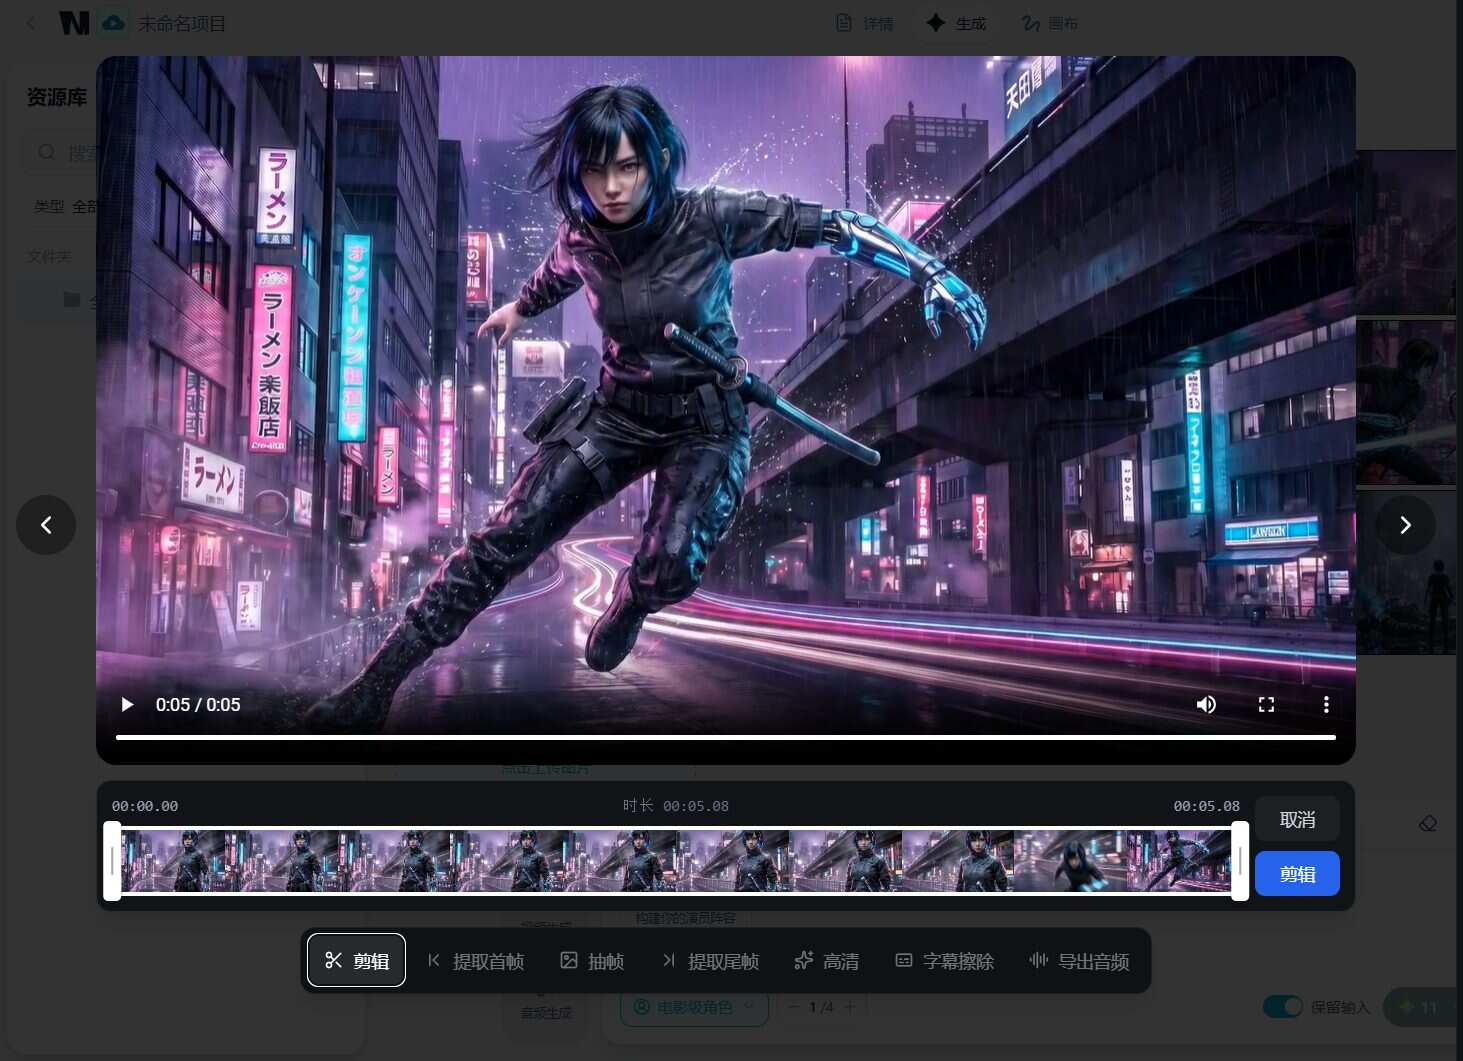Click the video progress bar
1463x1061 pixels.
726,738
